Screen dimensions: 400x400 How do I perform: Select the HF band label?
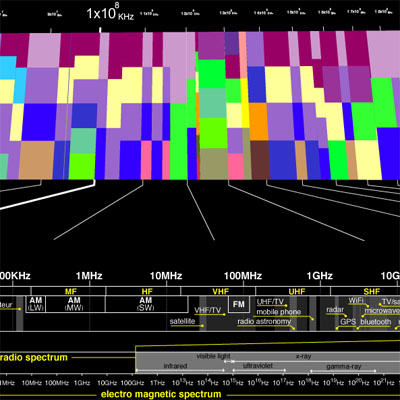(x=147, y=292)
